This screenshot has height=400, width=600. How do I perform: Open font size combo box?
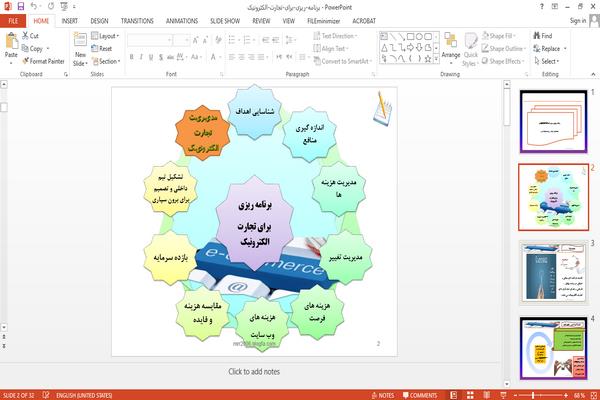tap(181, 40)
